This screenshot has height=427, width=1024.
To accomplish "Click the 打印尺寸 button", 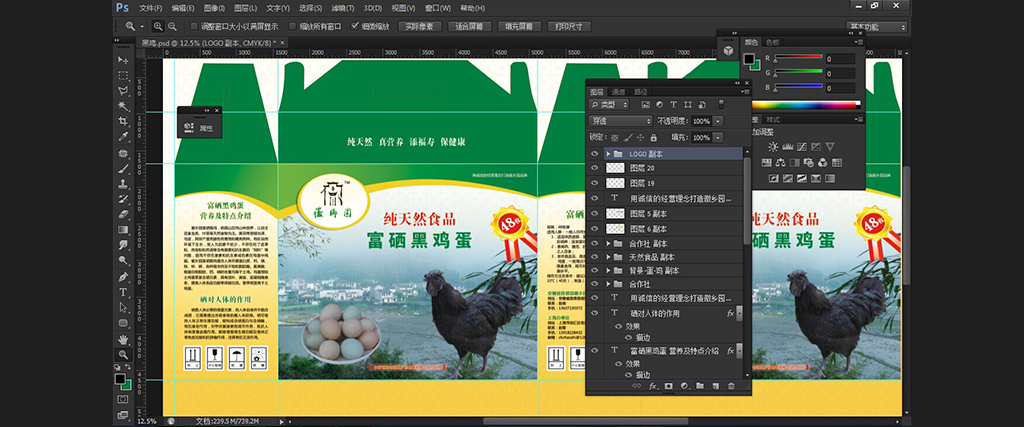I will click(x=569, y=27).
